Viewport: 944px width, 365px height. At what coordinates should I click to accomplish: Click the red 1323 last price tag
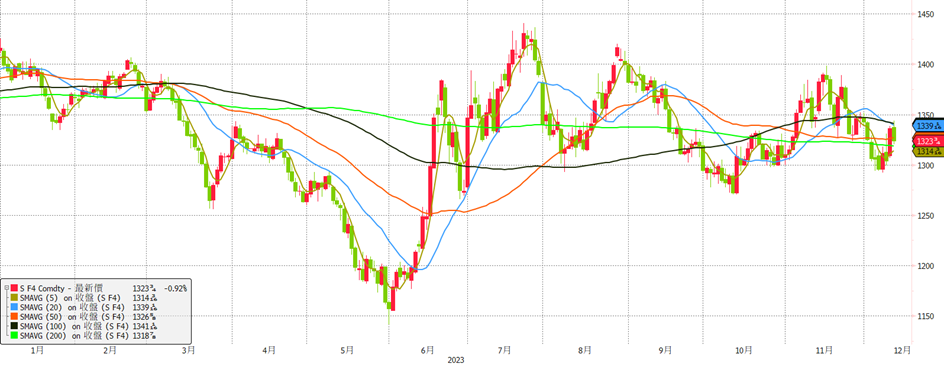[x=927, y=141]
